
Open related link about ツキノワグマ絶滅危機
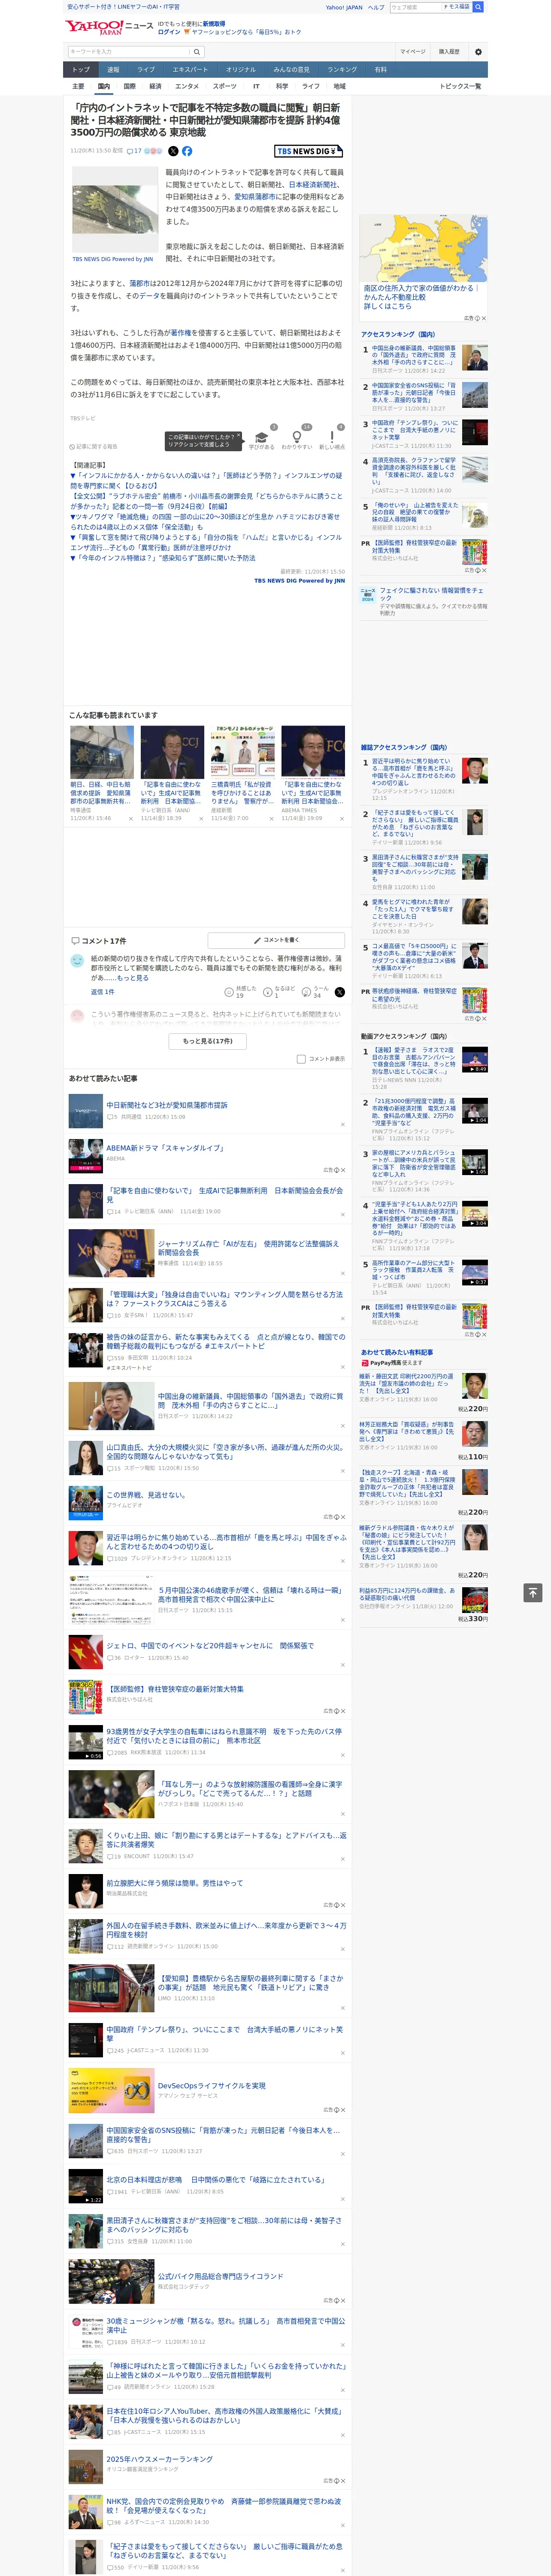205,521
